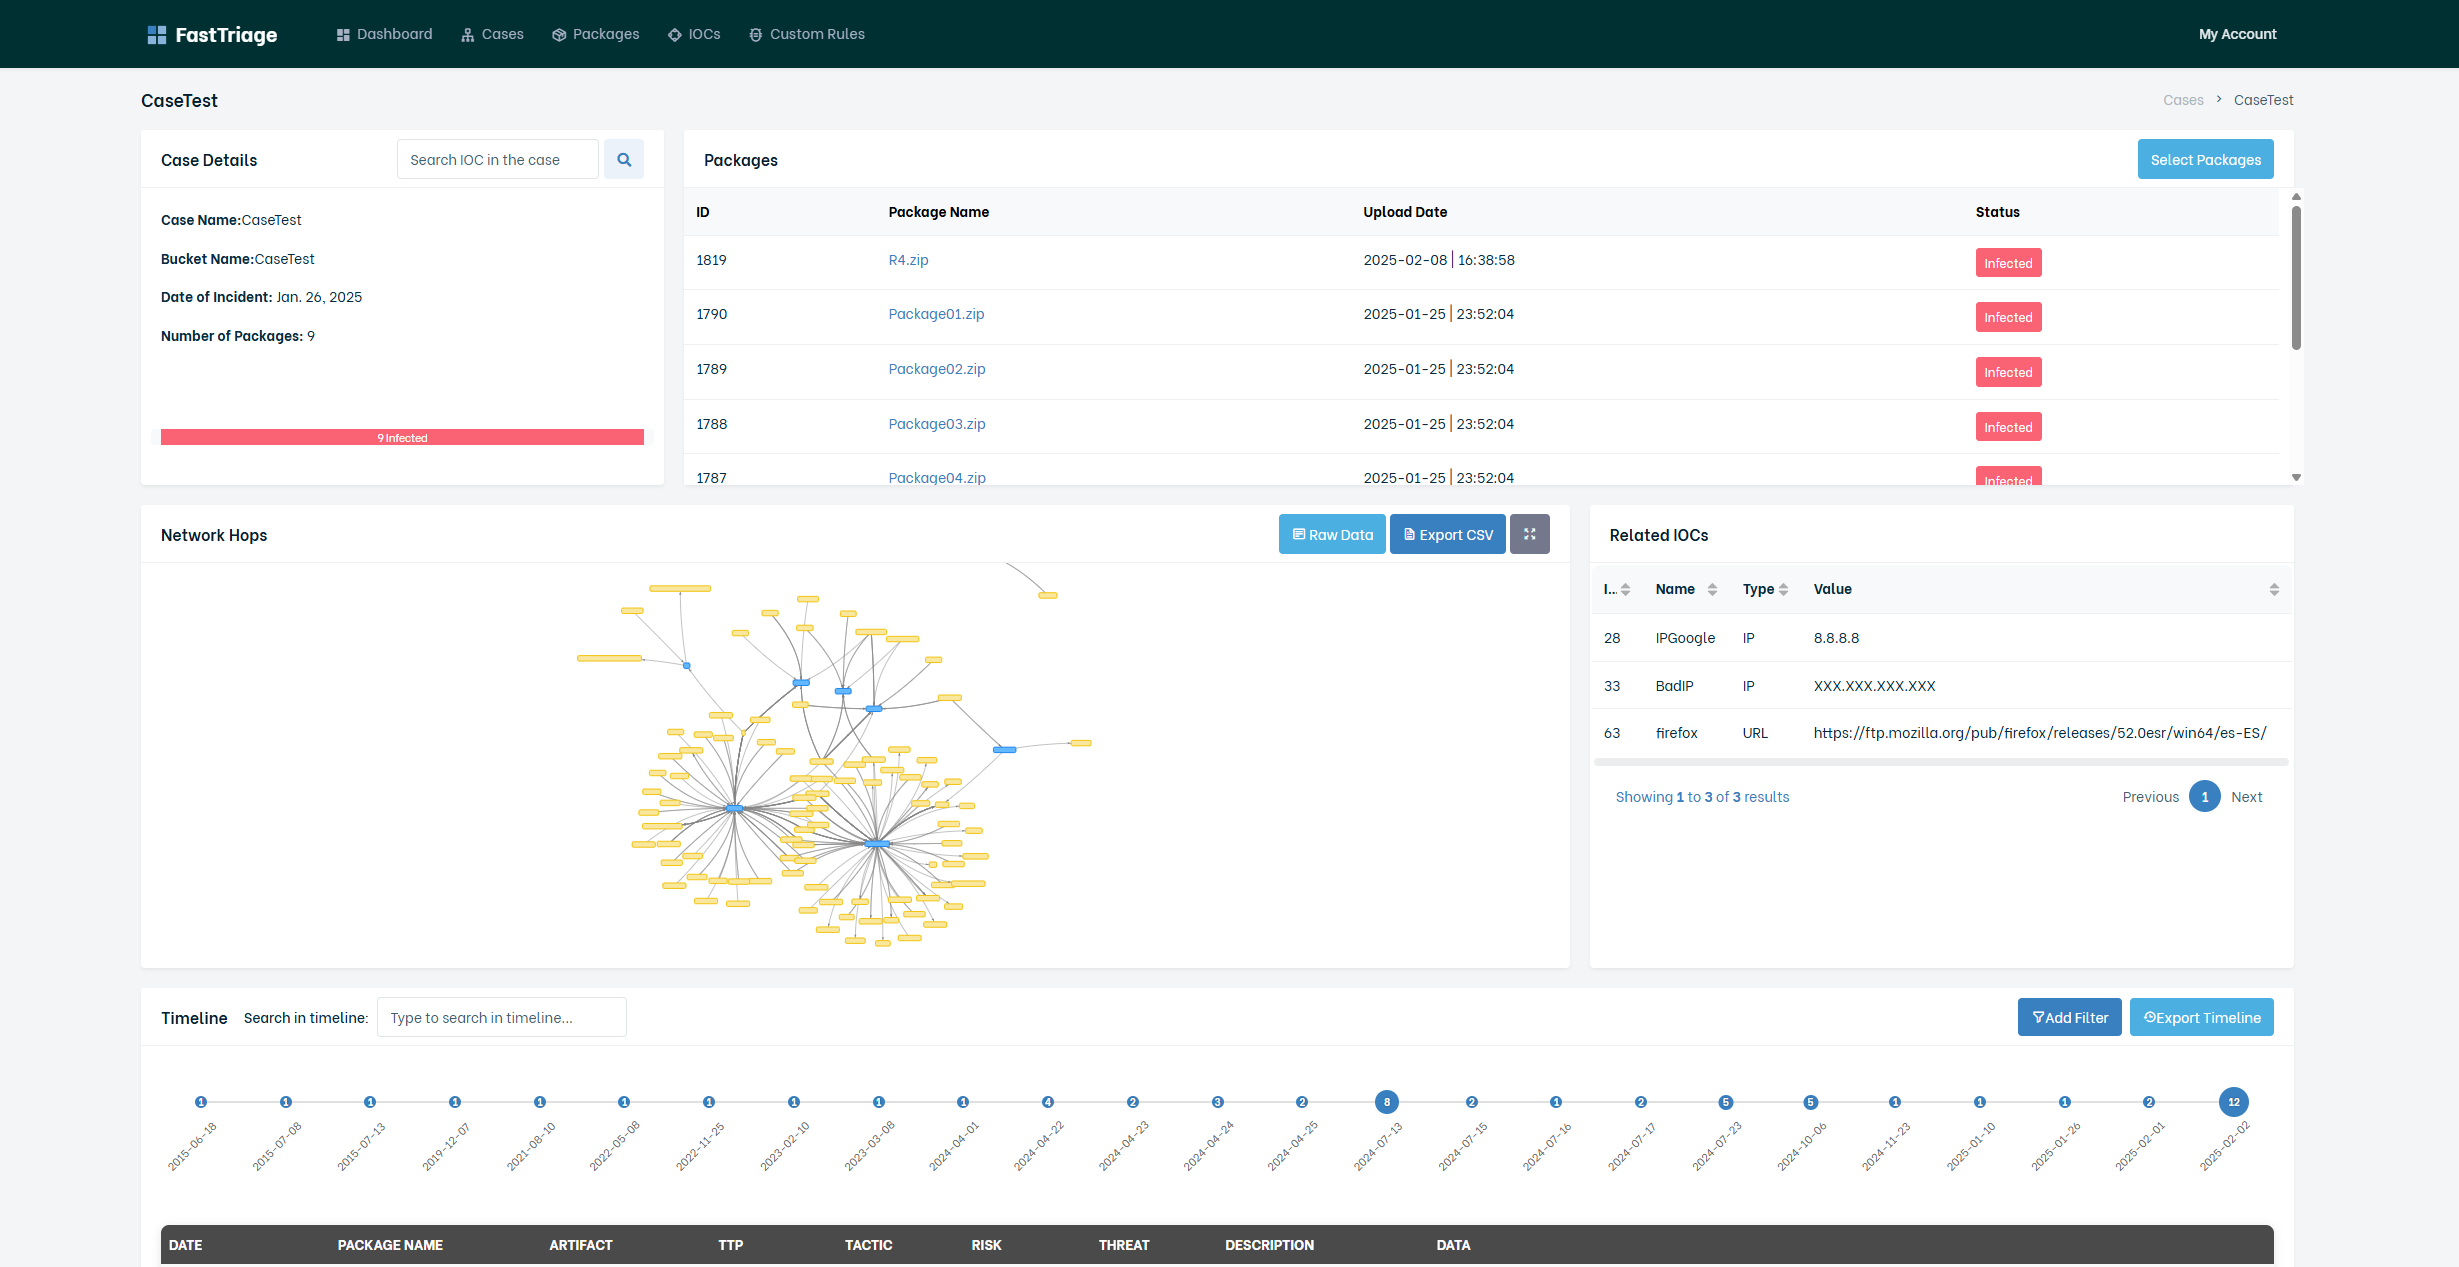Open R4.zip package link

[908, 260]
